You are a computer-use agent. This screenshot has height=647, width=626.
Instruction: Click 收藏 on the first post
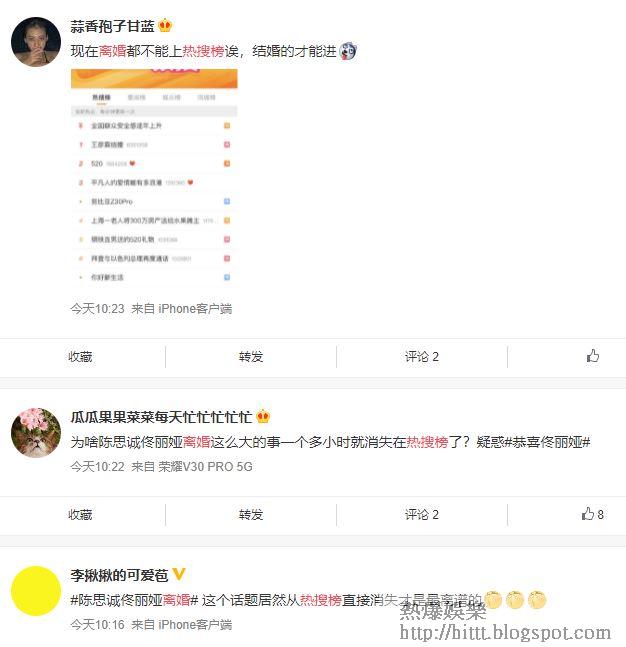click(x=80, y=357)
